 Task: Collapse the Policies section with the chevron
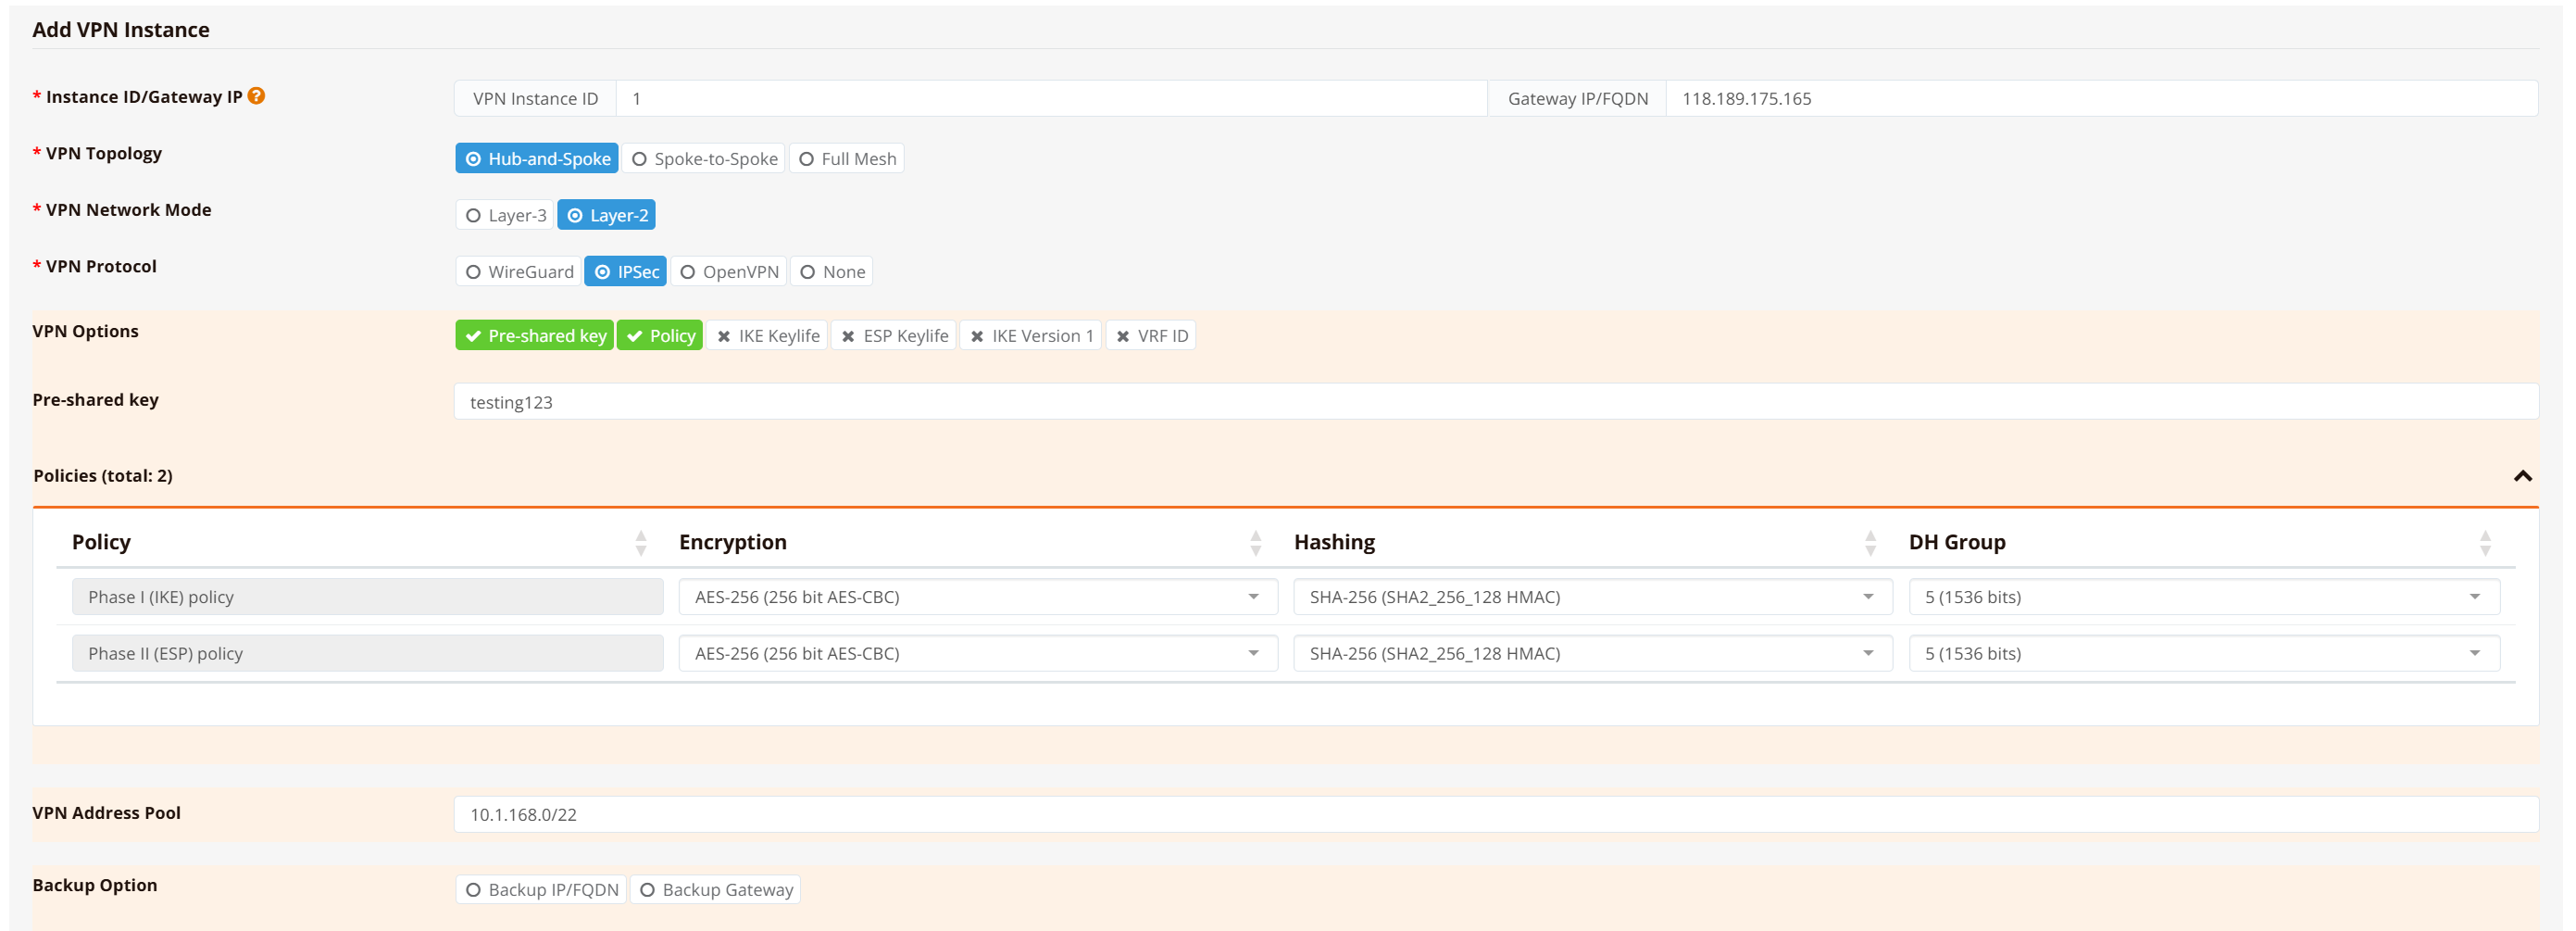click(x=2522, y=476)
